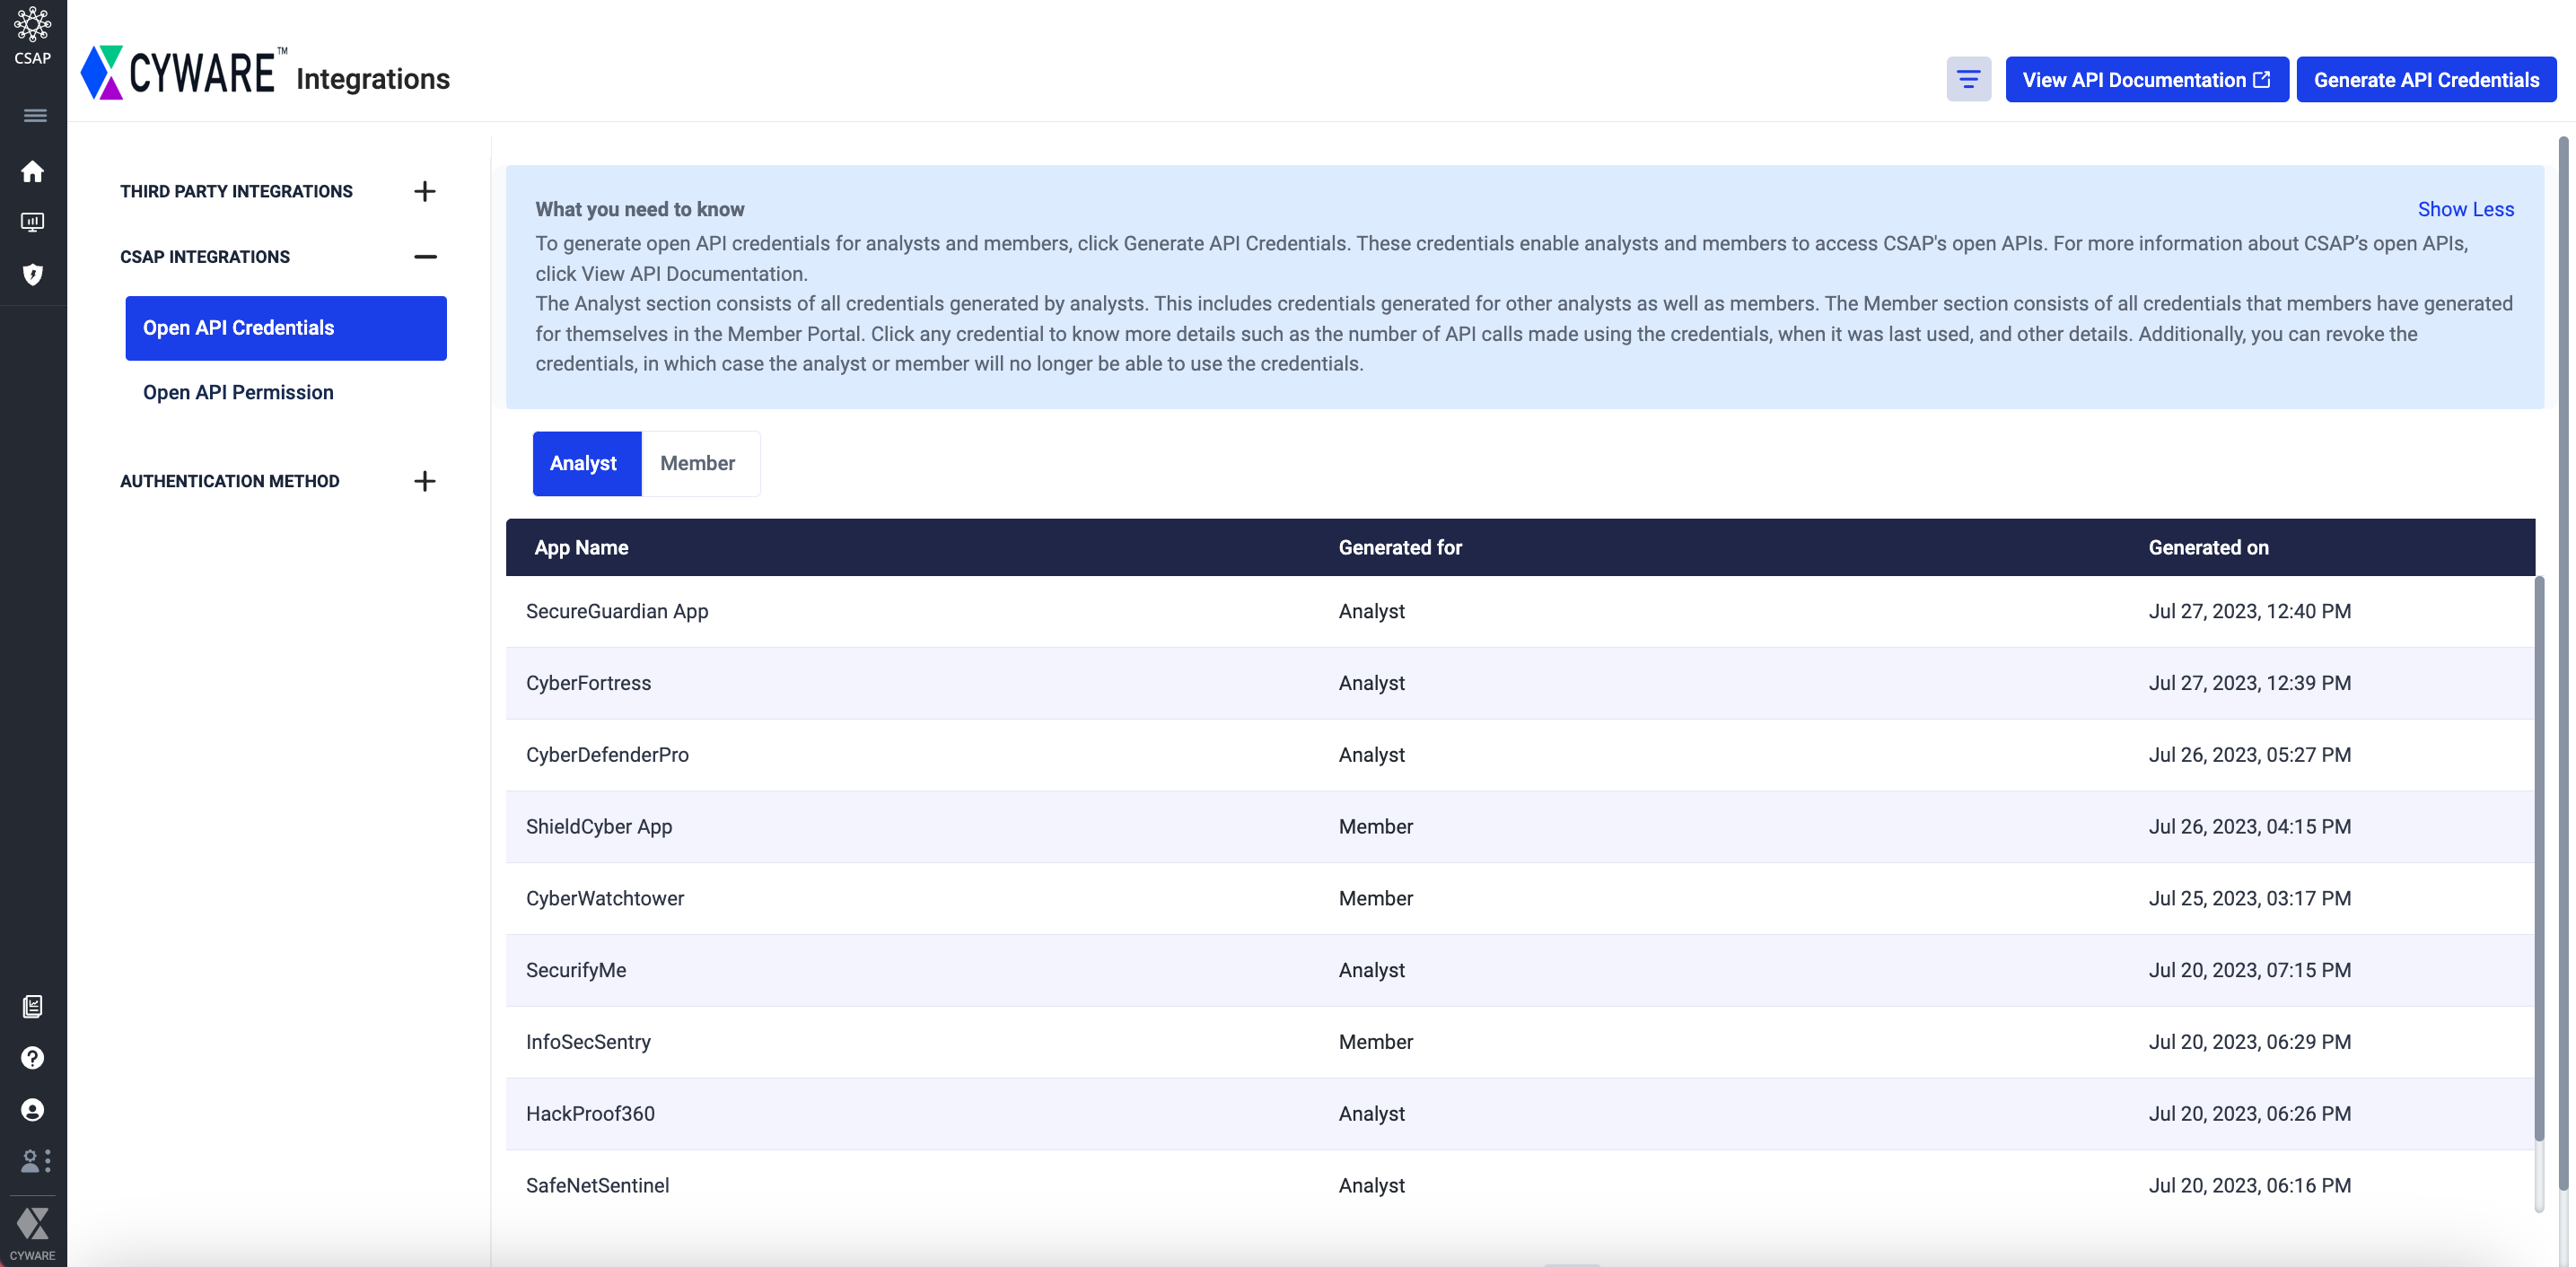Collapse CSAP Integrations section
This screenshot has width=2576, height=1267.
pos(425,257)
